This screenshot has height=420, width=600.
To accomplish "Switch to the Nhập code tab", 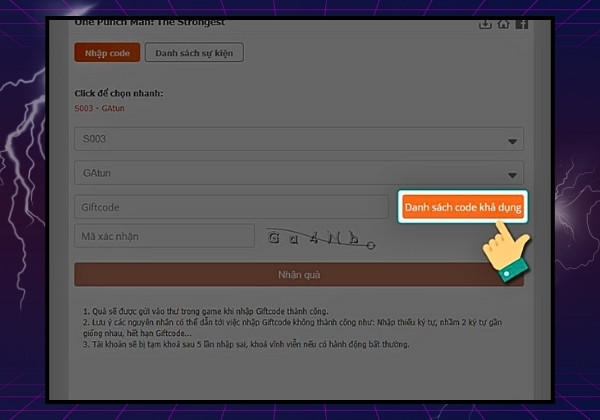I will pyautogui.click(x=107, y=52).
